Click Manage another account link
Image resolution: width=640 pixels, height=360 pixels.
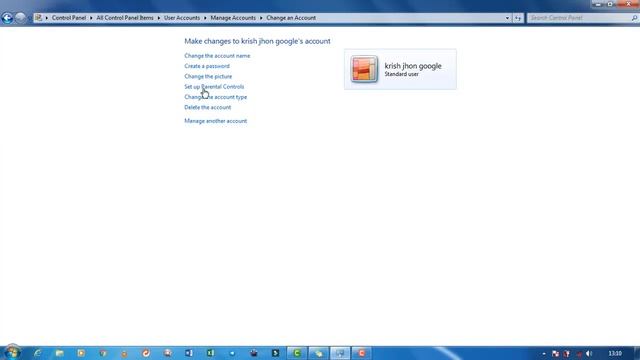point(216,121)
